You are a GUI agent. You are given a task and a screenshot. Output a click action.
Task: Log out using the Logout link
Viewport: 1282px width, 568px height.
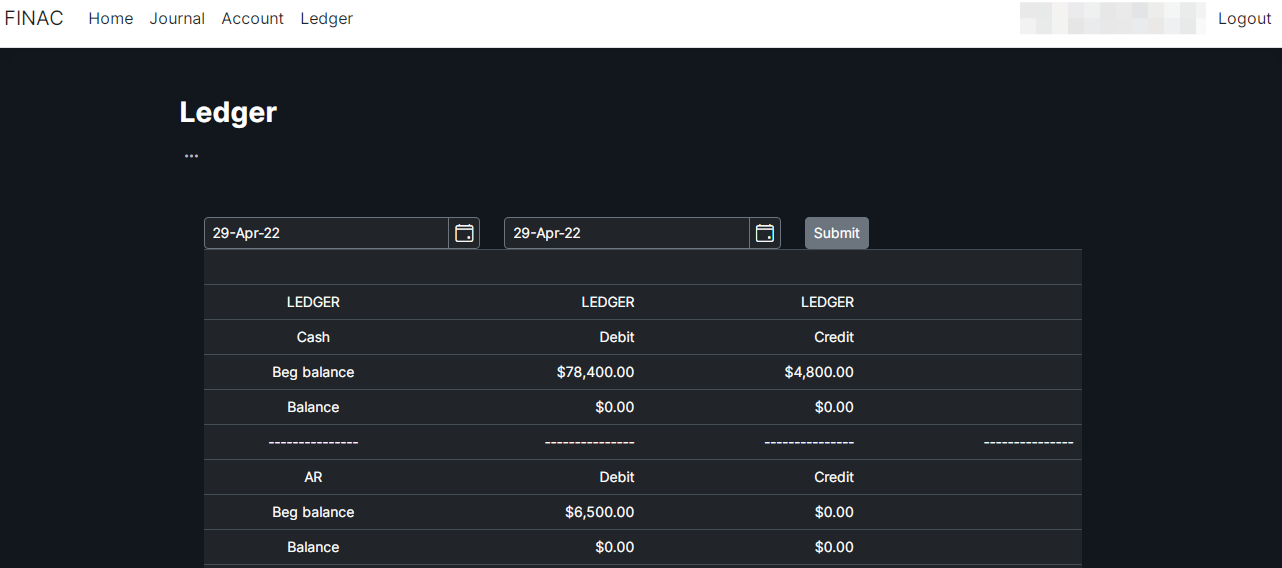[1244, 19]
